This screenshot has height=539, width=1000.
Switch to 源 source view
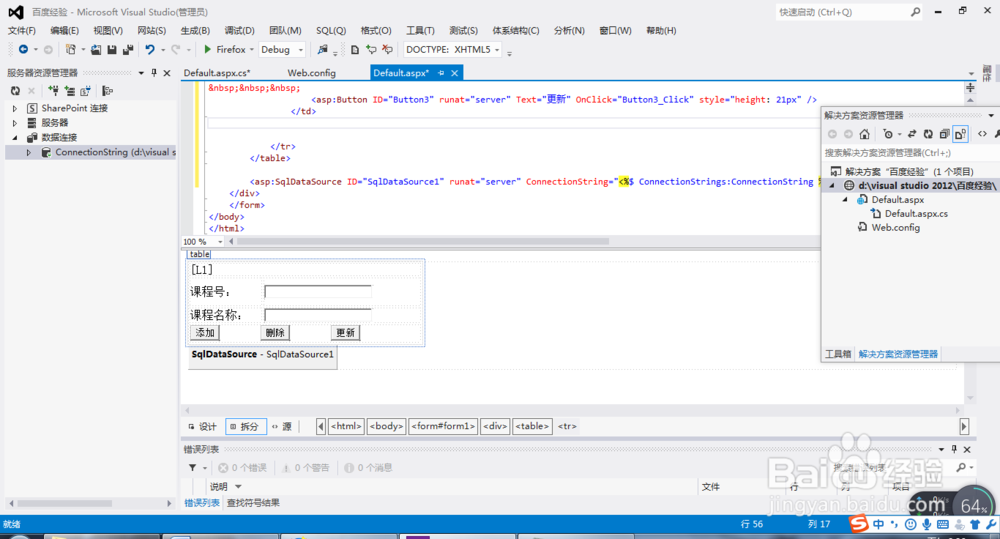(282, 426)
